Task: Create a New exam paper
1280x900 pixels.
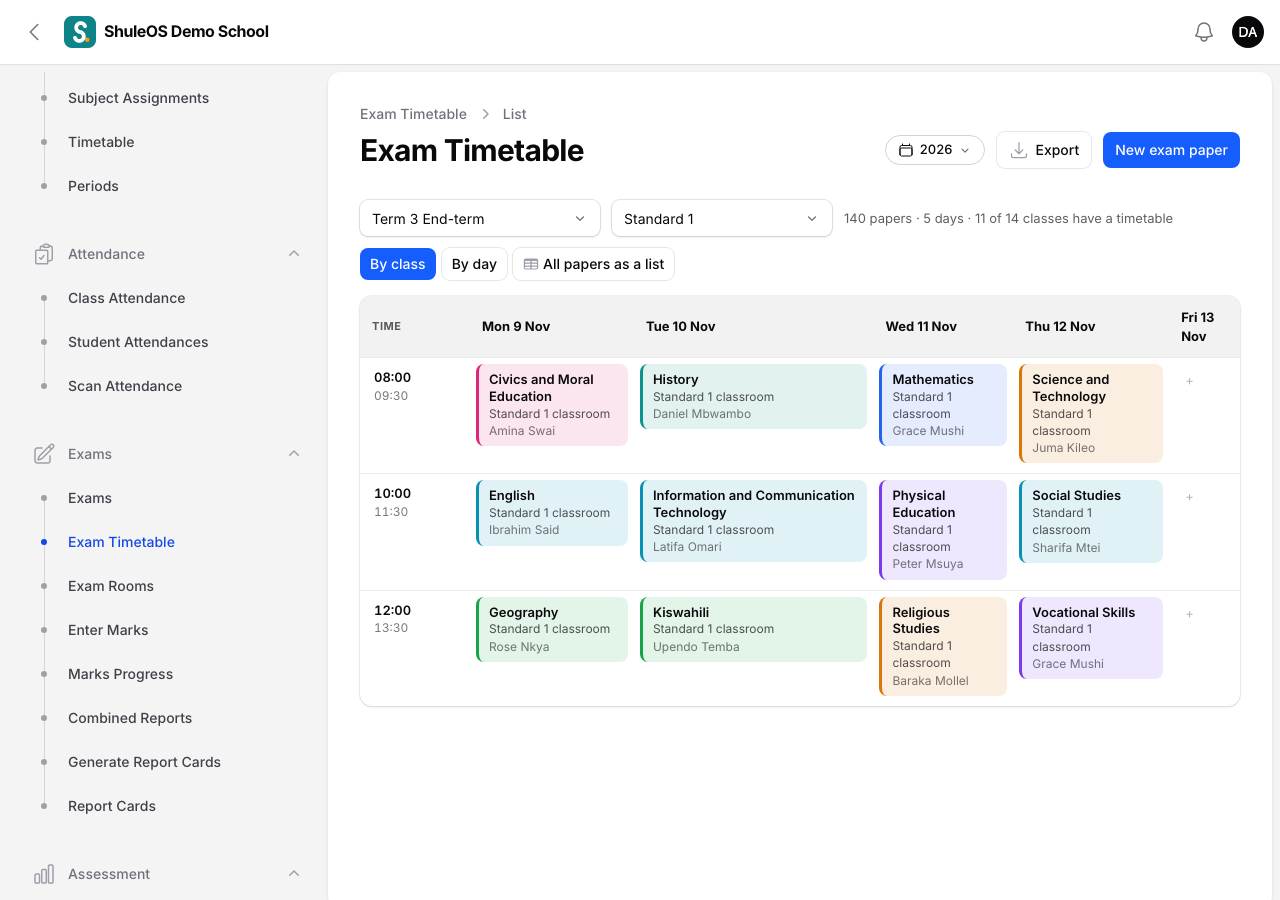Action: click(x=1171, y=150)
